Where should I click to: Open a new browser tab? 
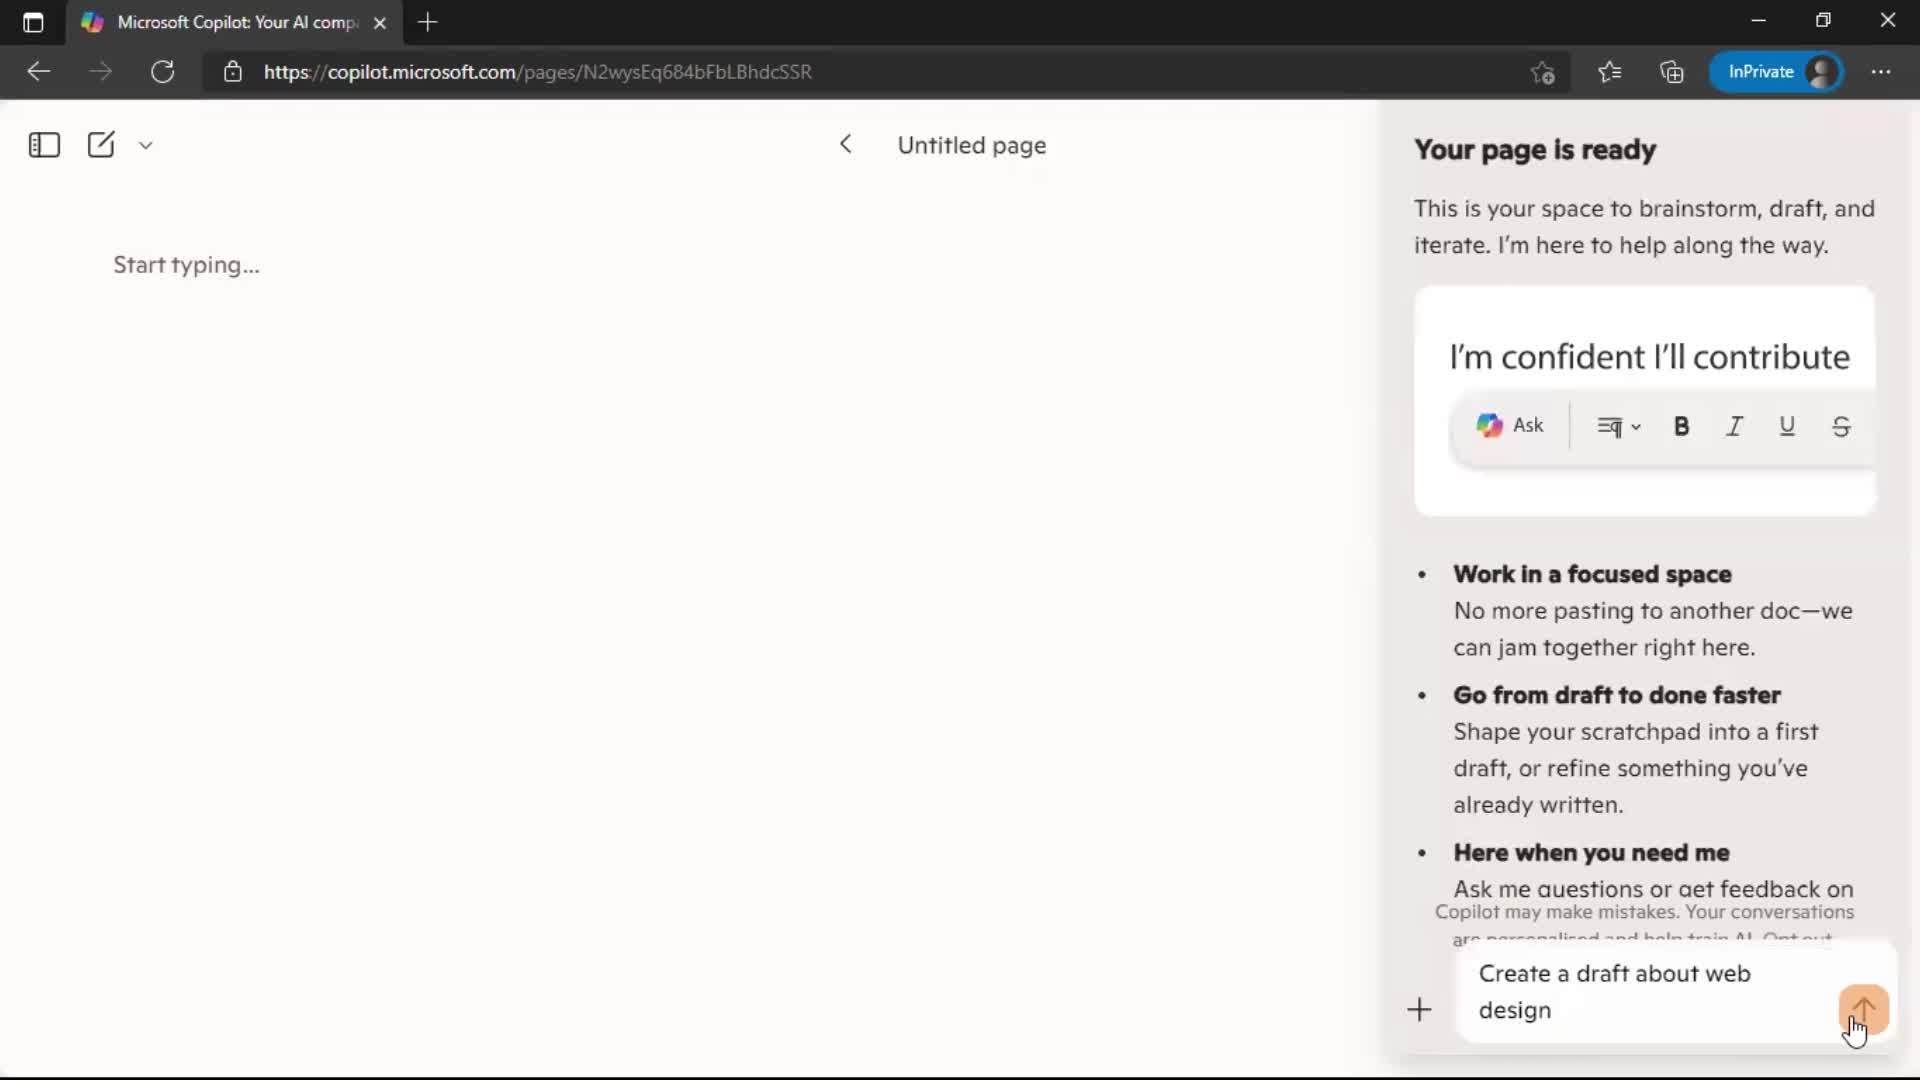tap(428, 22)
